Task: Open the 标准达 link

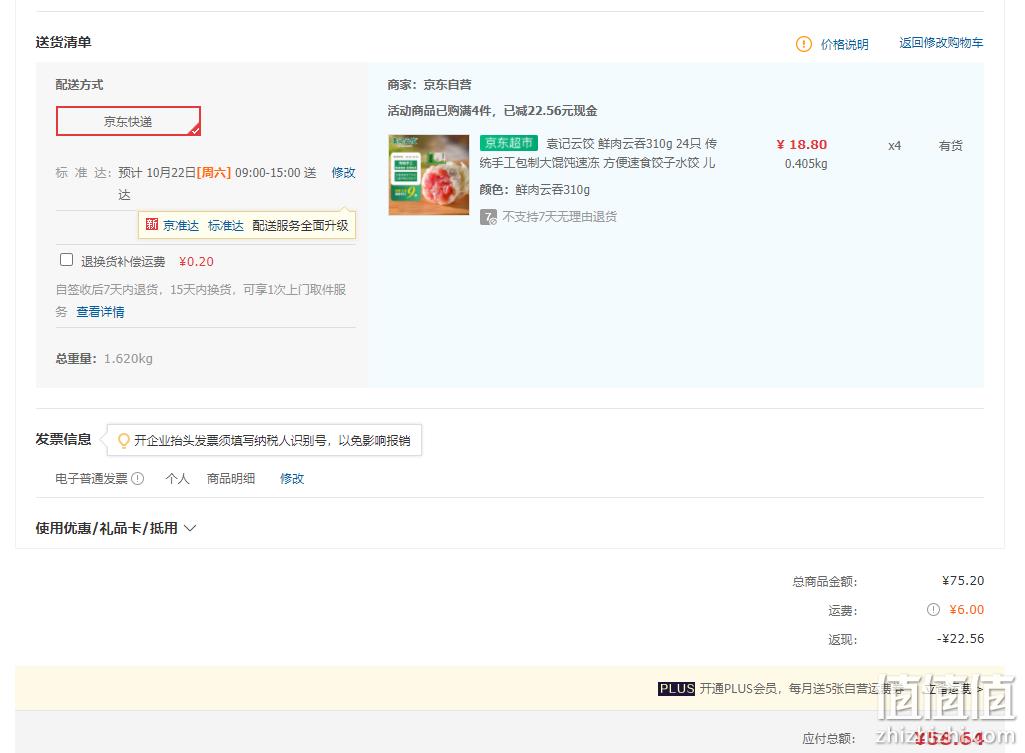Action: pos(226,226)
